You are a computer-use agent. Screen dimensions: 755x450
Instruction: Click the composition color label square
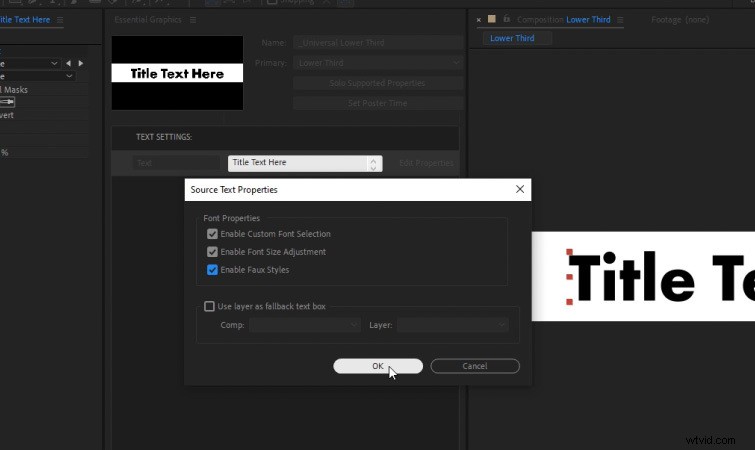point(492,19)
